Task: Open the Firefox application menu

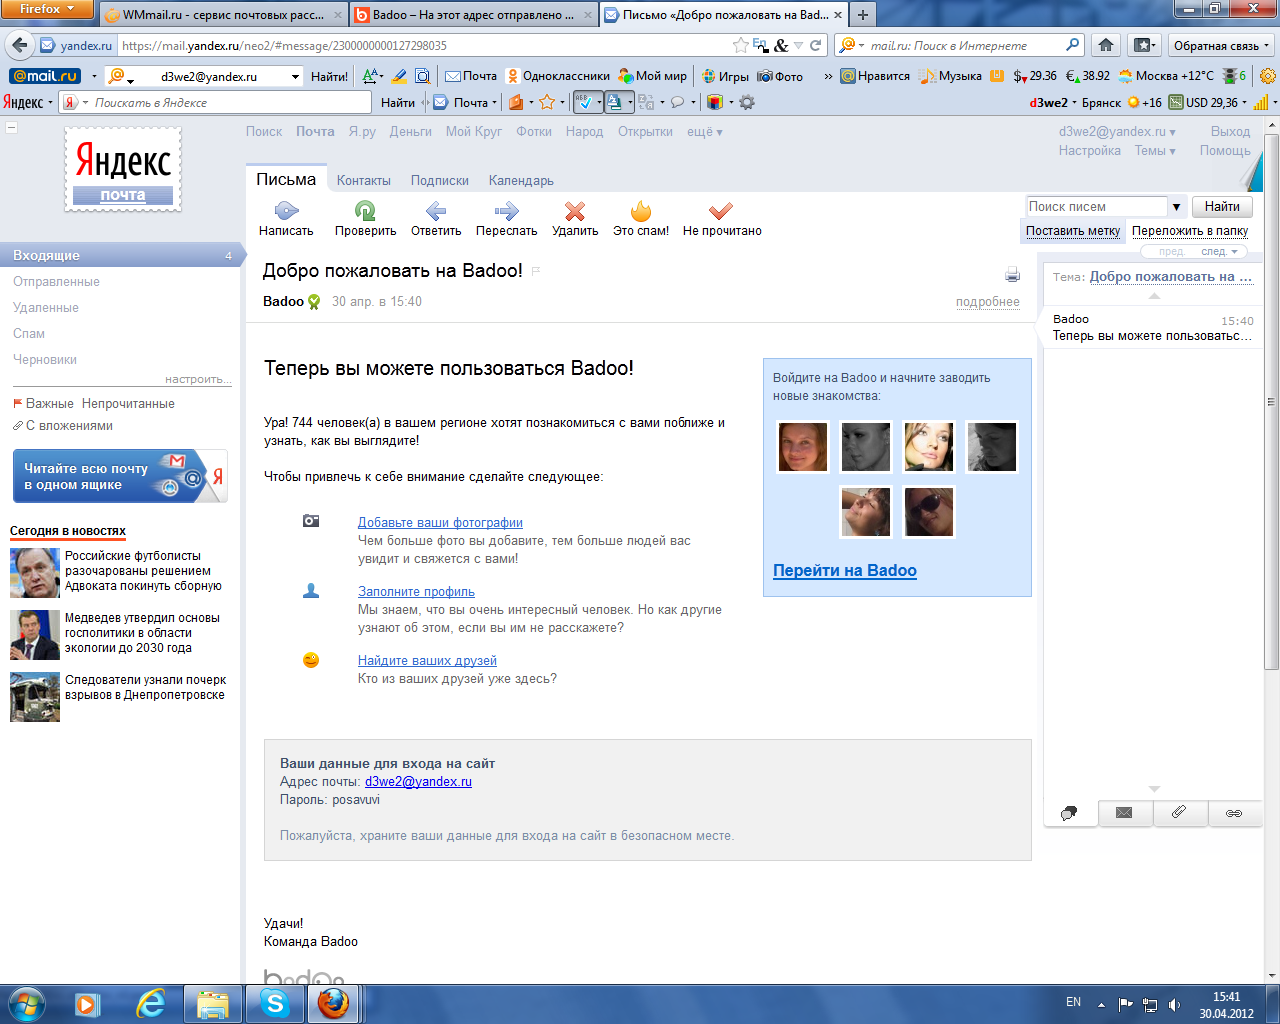Action: [47, 9]
